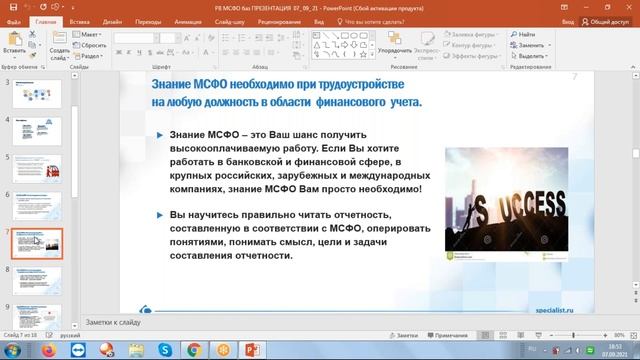640x360 pixels.
Task: Click the Copy icon in clipboard group
Action: [32, 45]
